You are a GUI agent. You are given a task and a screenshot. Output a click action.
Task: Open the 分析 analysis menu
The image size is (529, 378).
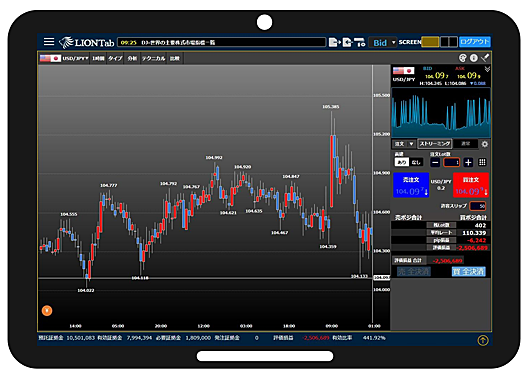click(132, 58)
